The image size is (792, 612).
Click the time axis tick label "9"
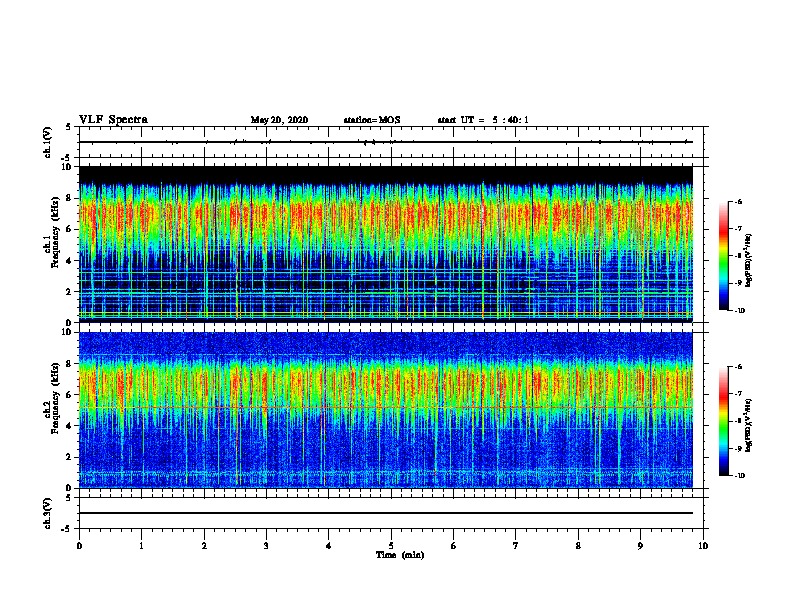(x=640, y=546)
